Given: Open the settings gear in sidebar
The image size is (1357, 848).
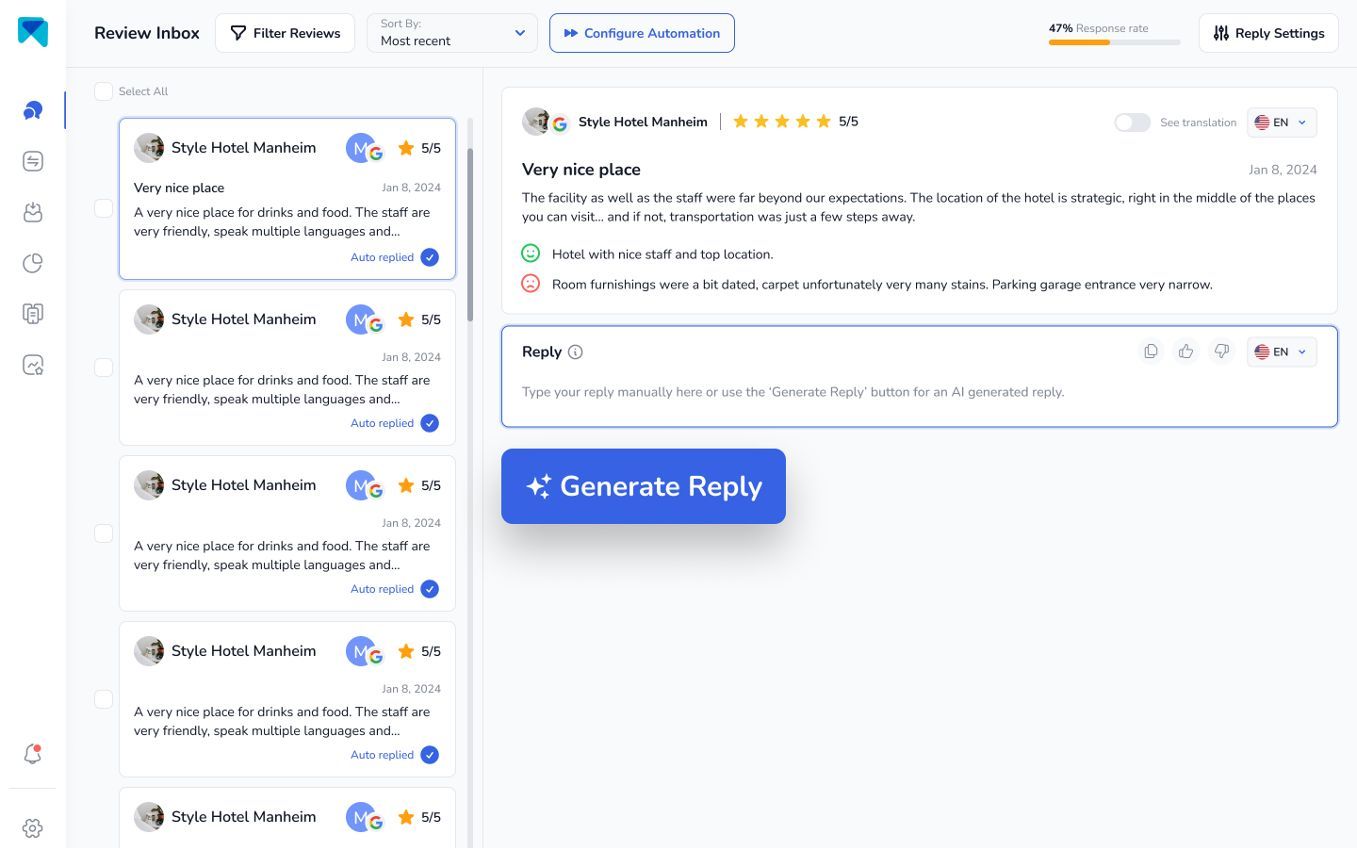Looking at the screenshot, I should pos(33,828).
